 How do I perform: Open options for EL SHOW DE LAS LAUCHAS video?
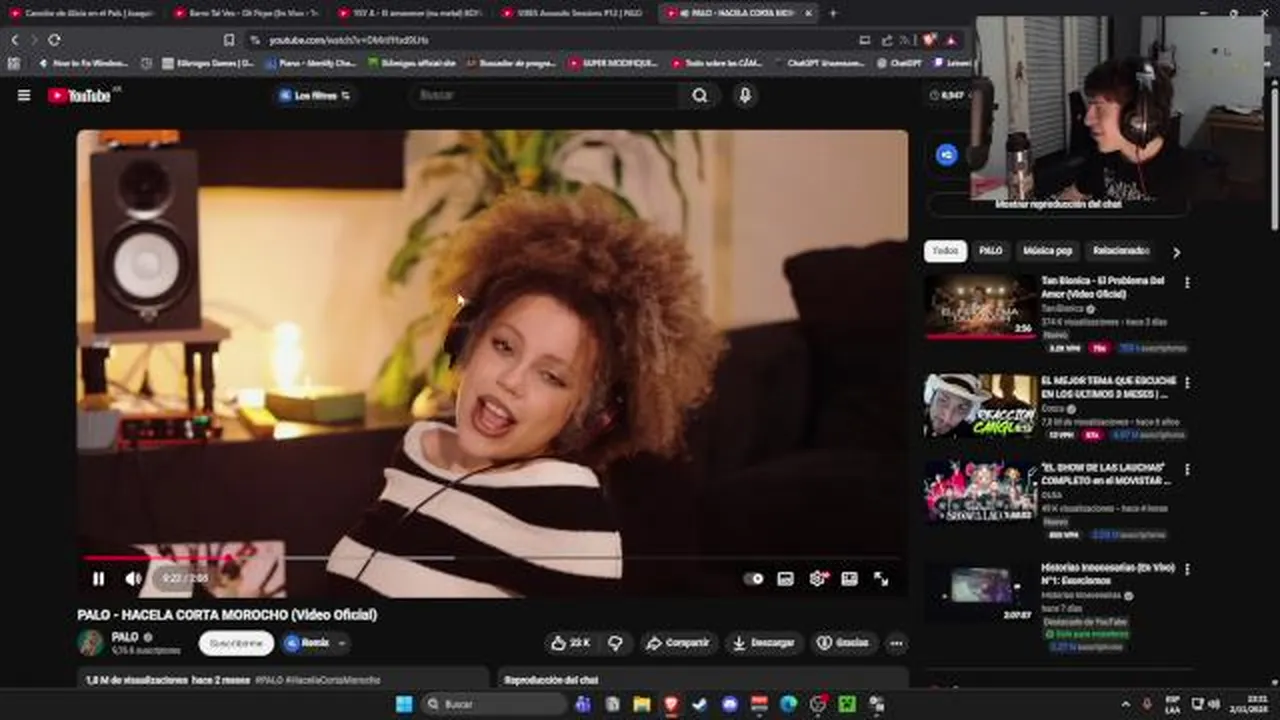[x=1187, y=469]
